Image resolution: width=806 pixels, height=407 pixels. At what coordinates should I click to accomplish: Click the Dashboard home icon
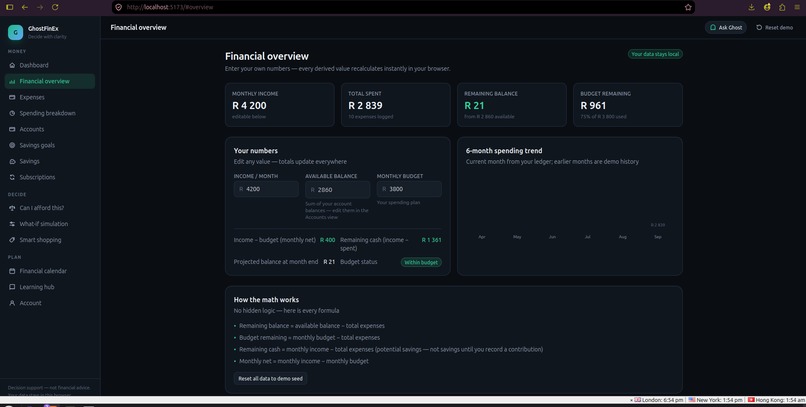click(x=12, y=65)
